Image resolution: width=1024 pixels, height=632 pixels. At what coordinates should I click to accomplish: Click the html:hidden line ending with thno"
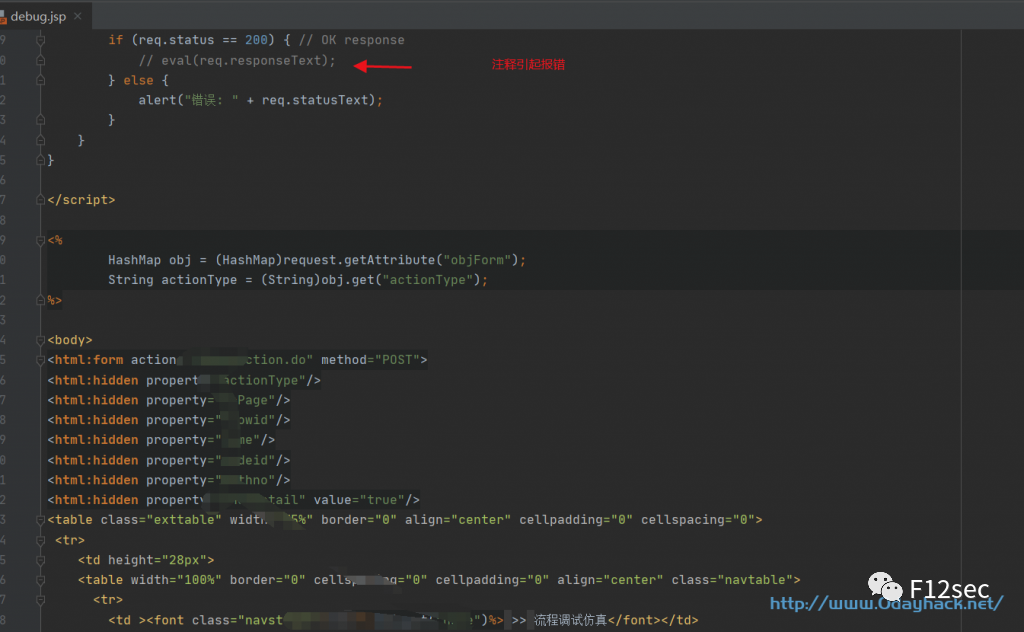pyautogui.click(x=168, y=480)
